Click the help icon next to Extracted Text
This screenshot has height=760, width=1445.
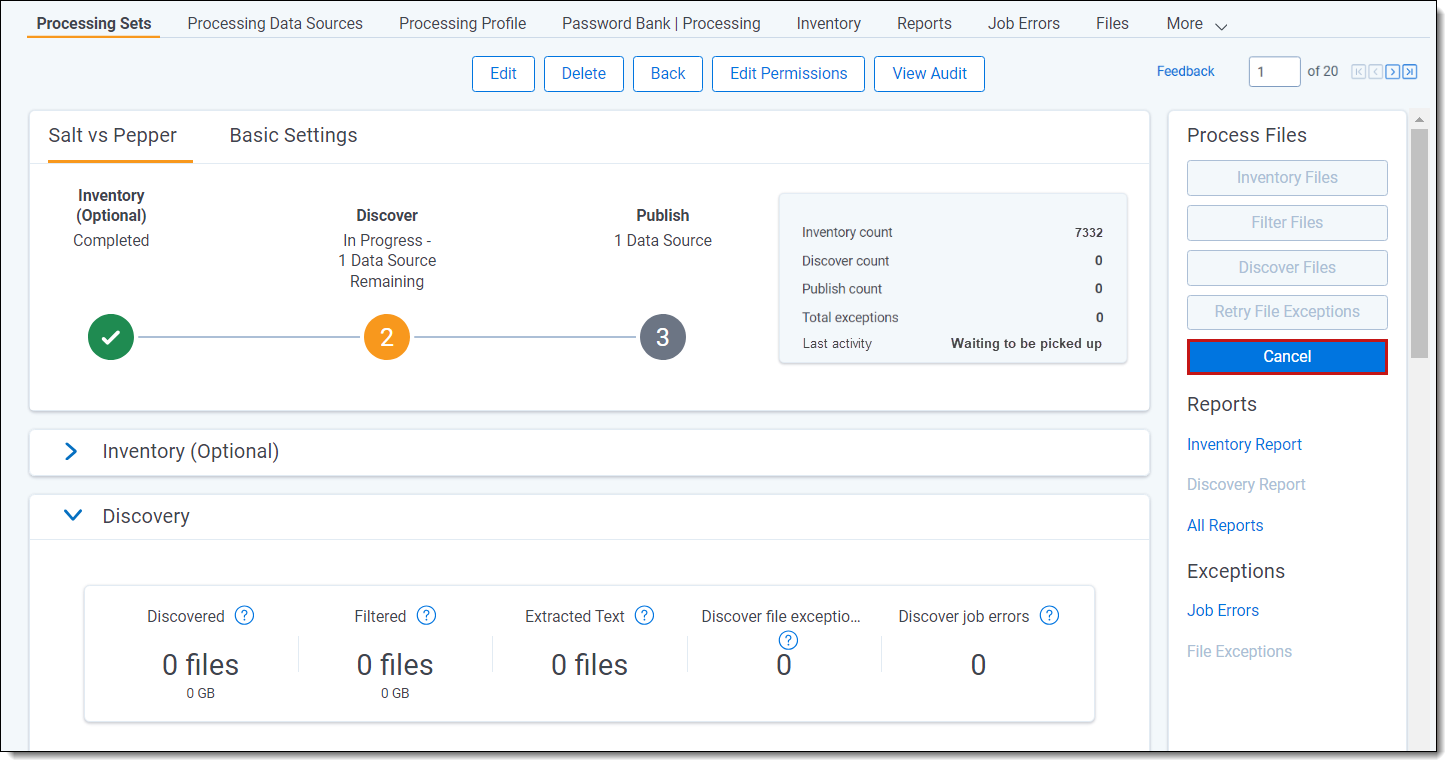644,615
